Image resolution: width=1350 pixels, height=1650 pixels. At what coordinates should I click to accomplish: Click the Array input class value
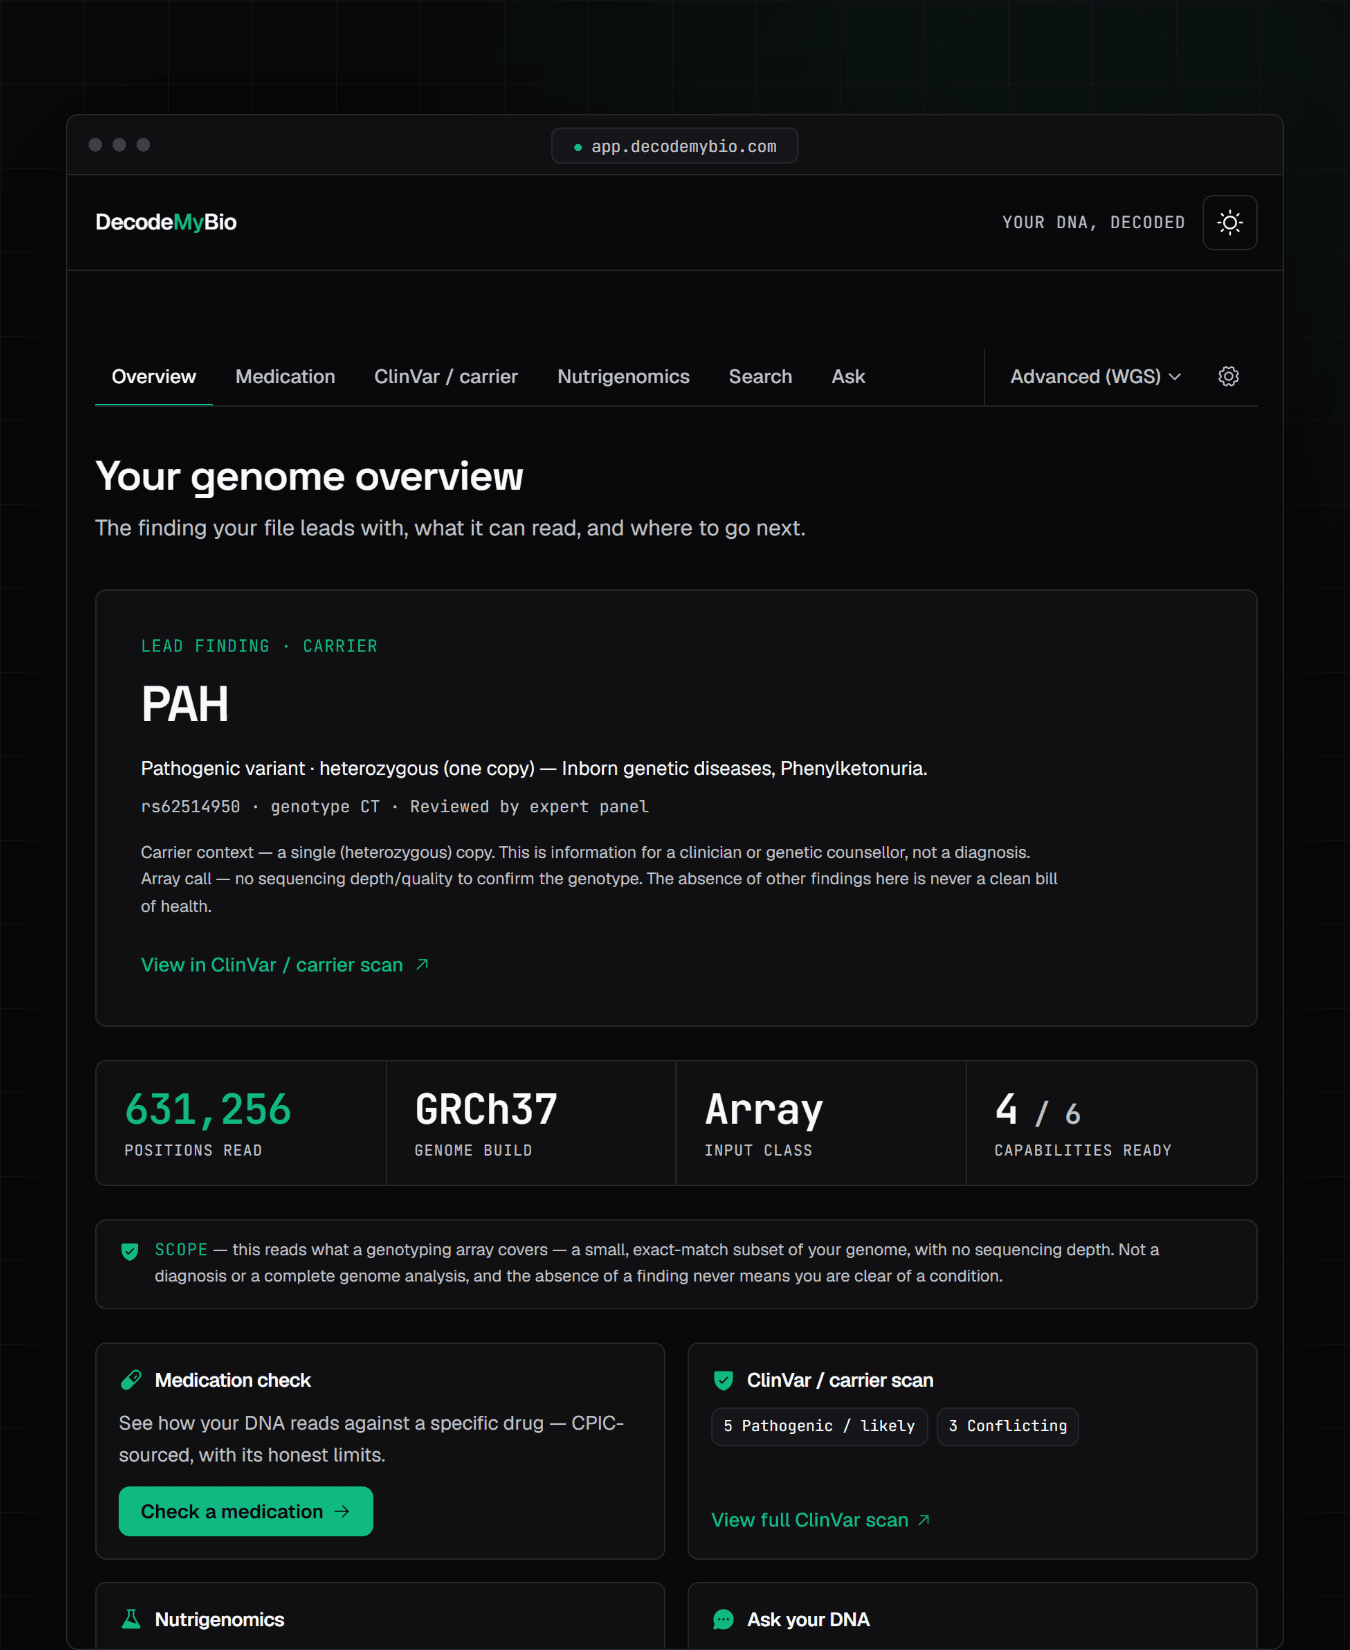(764, 1110)
